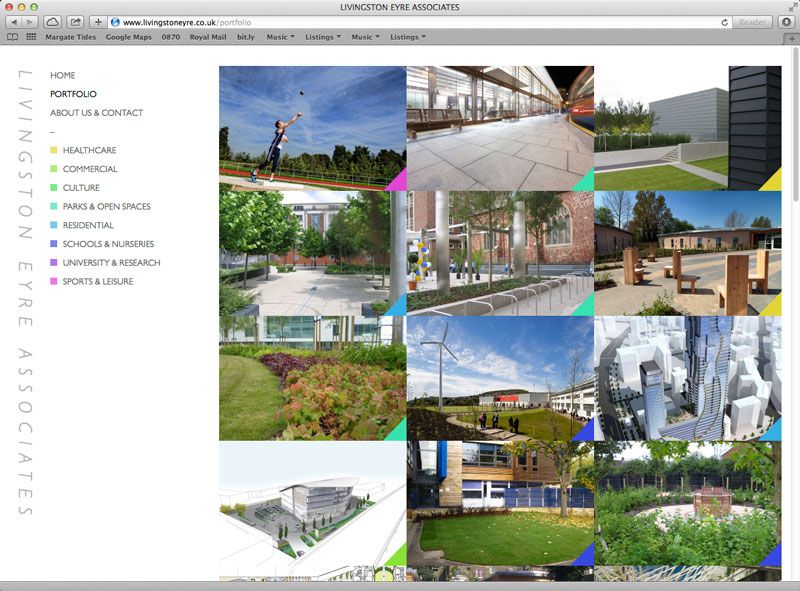Show Top Sites grid icon
The width and height of the screenshot is (800, 591).
31,37
